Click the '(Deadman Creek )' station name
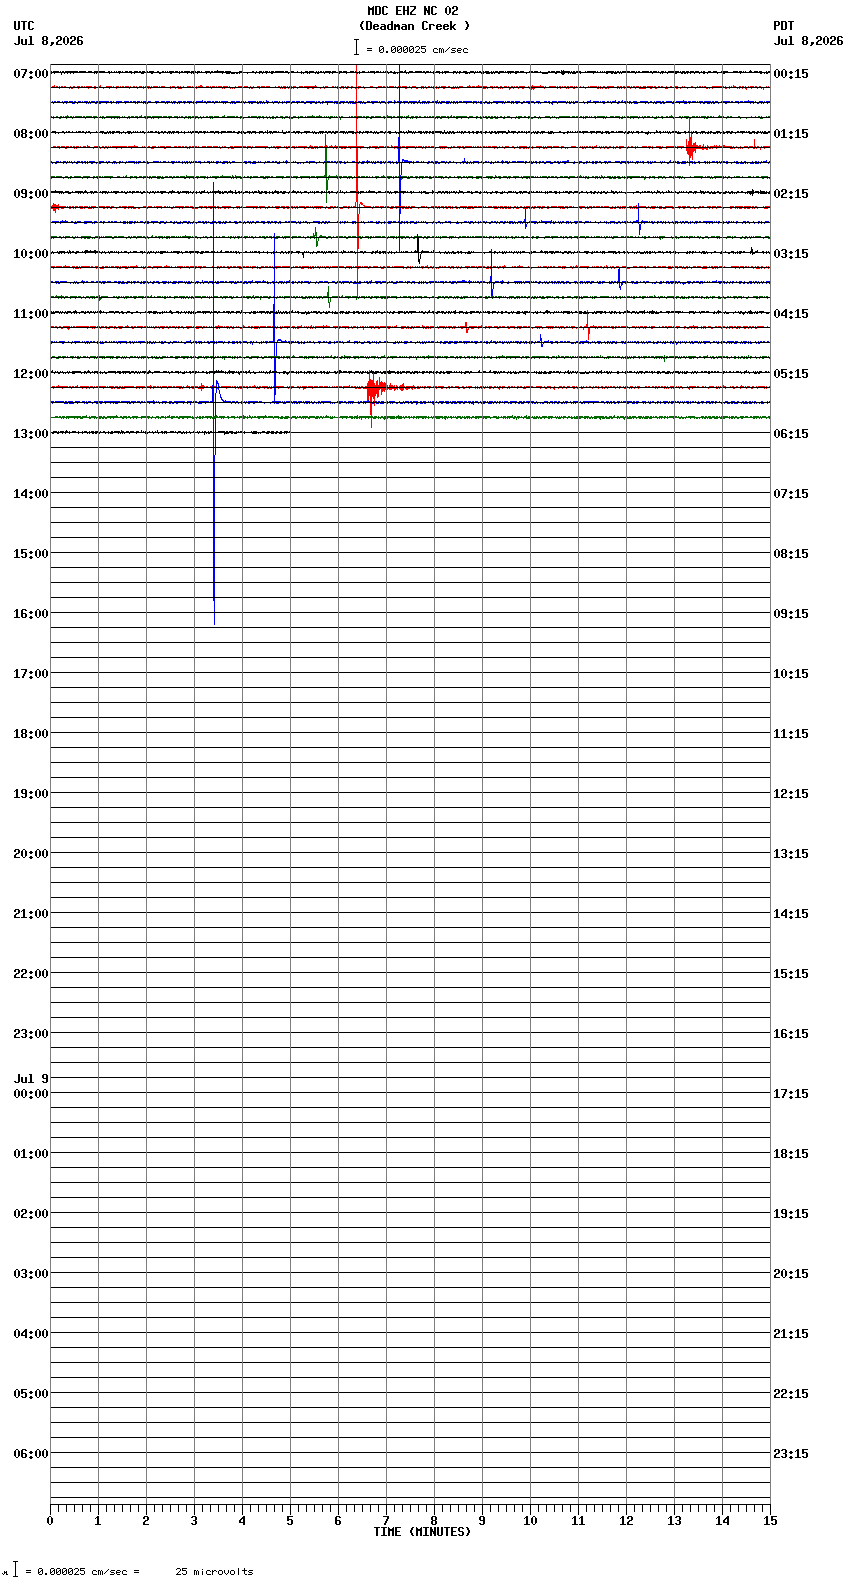Viewport: 850px width, 1584px height. [x=414, y=26]
